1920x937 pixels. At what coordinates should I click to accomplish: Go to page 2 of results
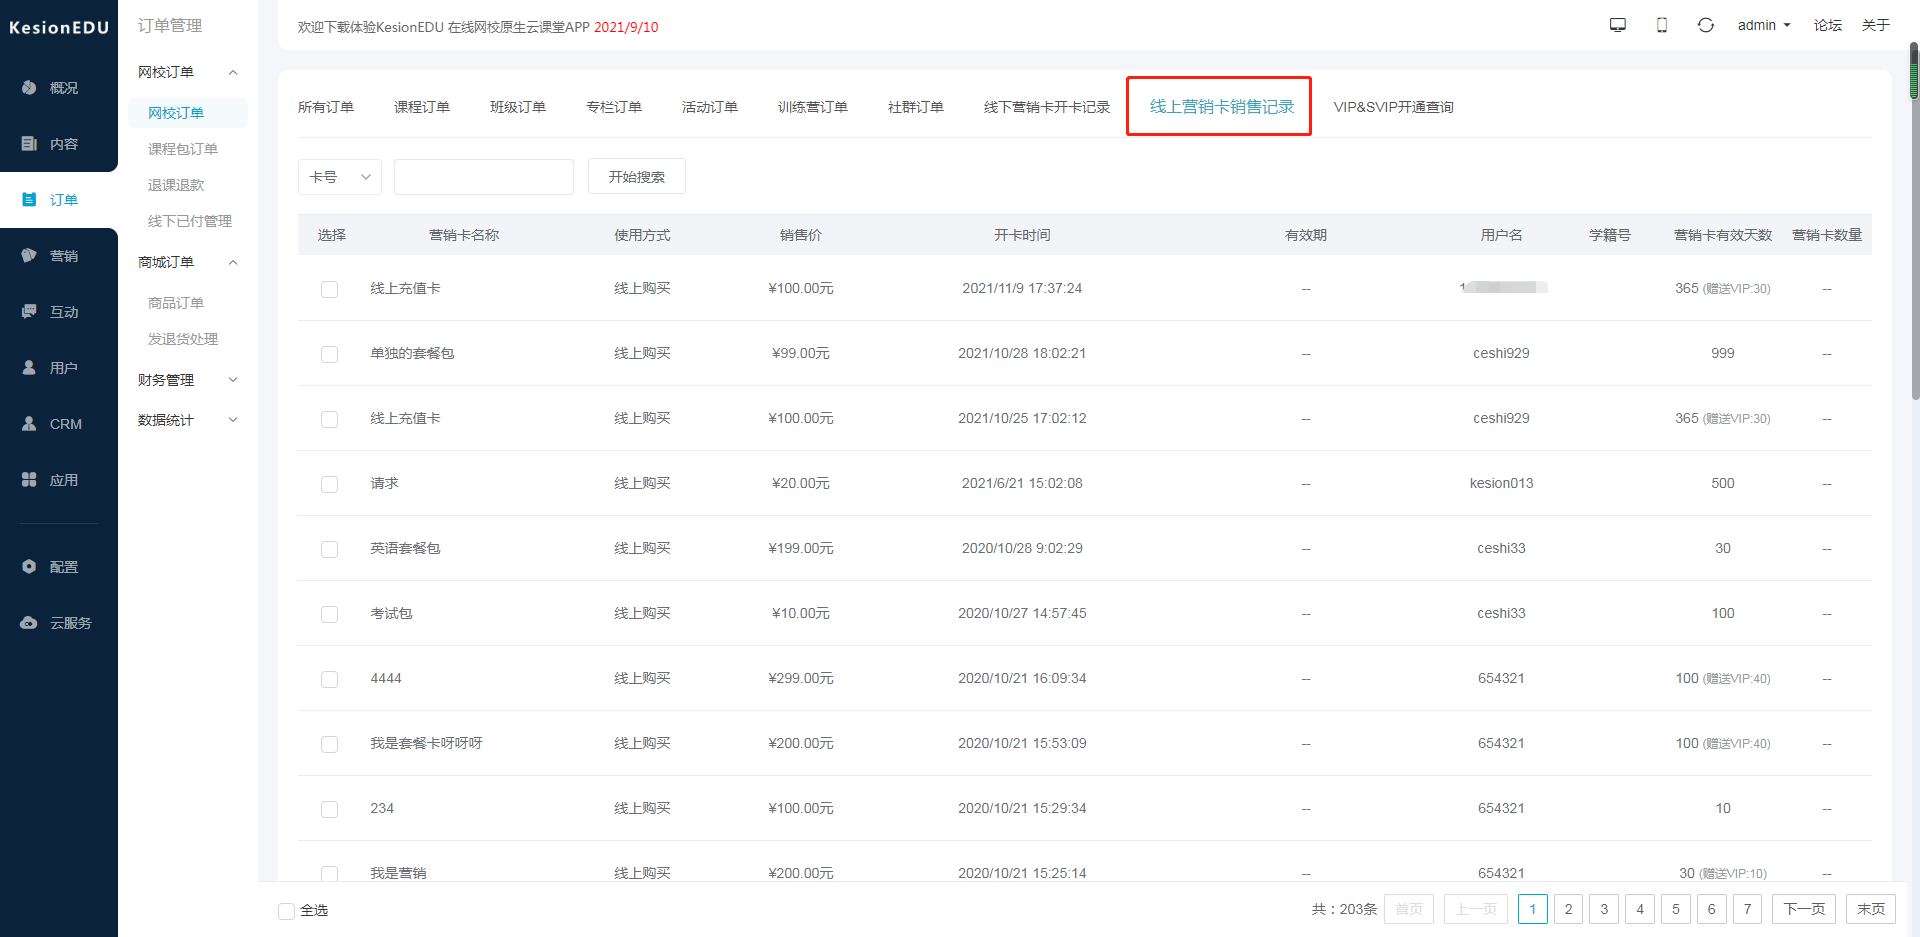pos(1569,909)
